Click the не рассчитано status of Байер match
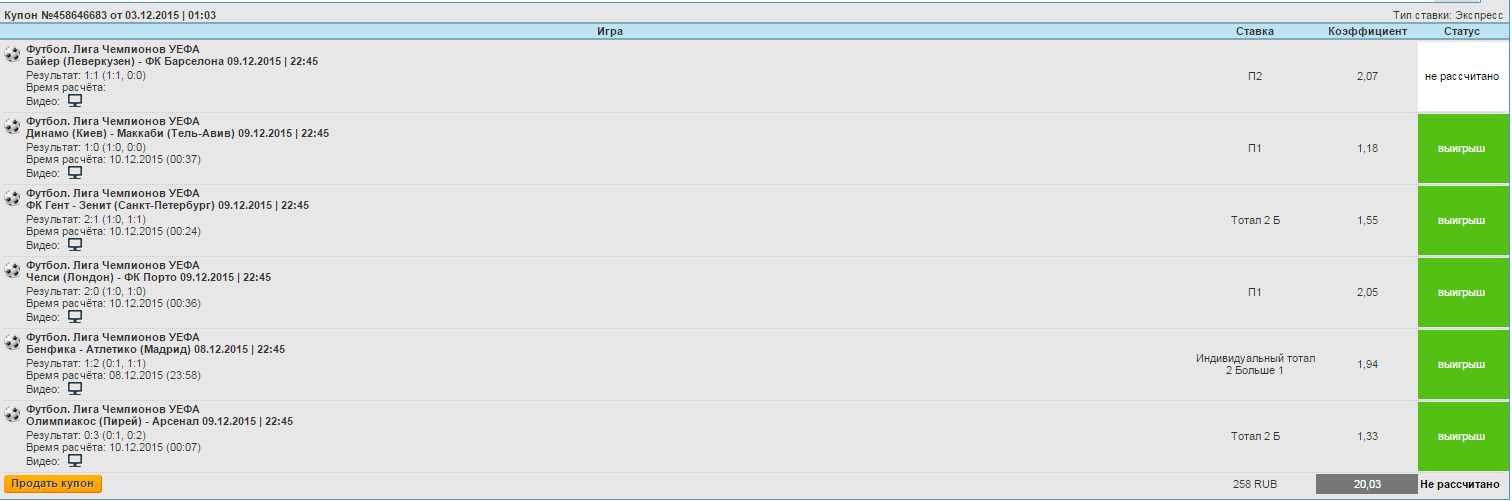 (1462, 76)
